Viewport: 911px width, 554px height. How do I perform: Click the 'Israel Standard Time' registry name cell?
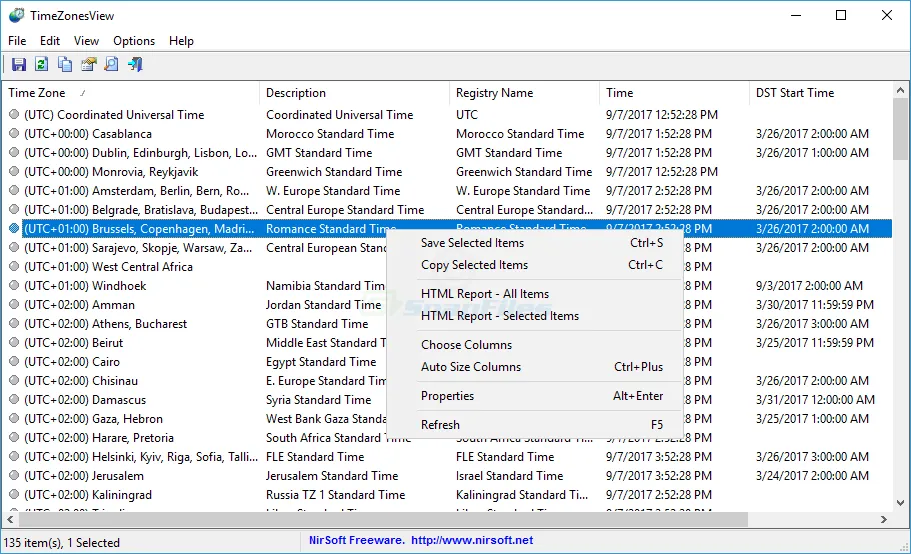510,476
